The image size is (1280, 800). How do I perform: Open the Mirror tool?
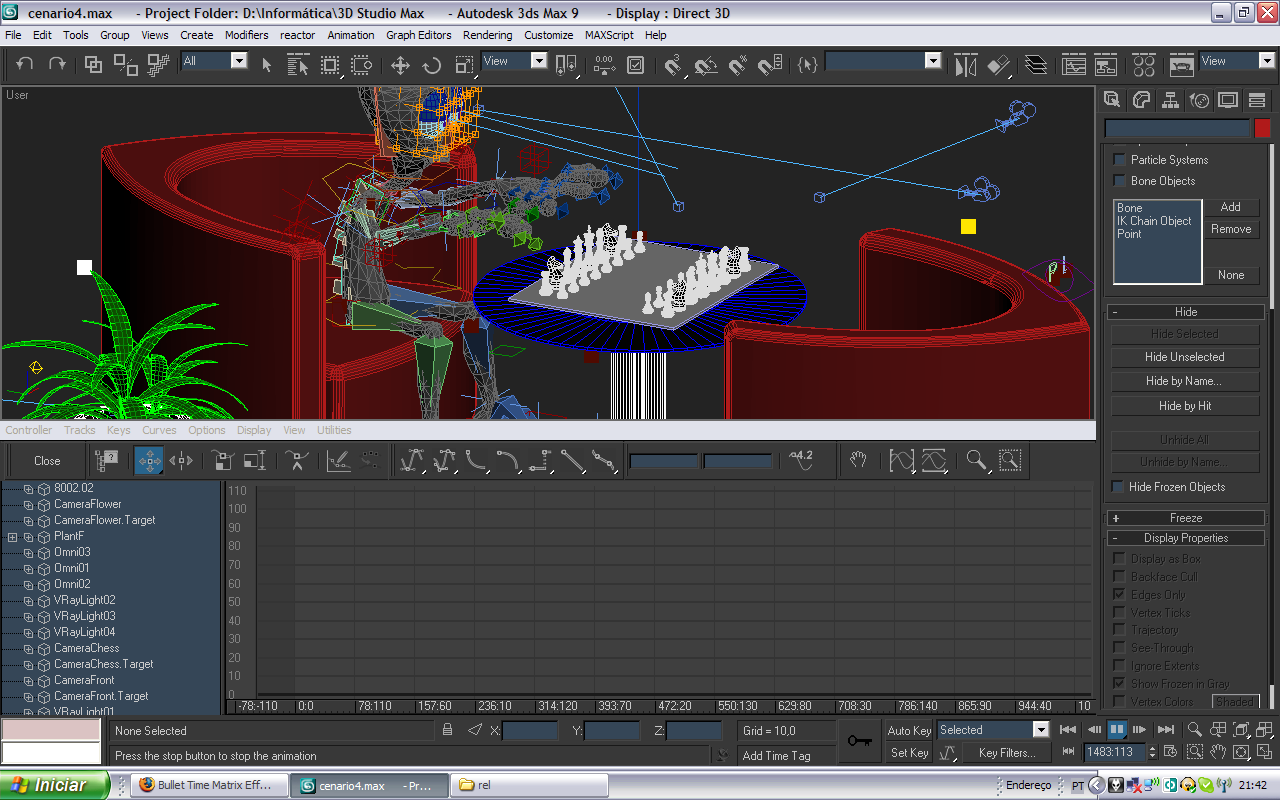(x=965, y=65)
